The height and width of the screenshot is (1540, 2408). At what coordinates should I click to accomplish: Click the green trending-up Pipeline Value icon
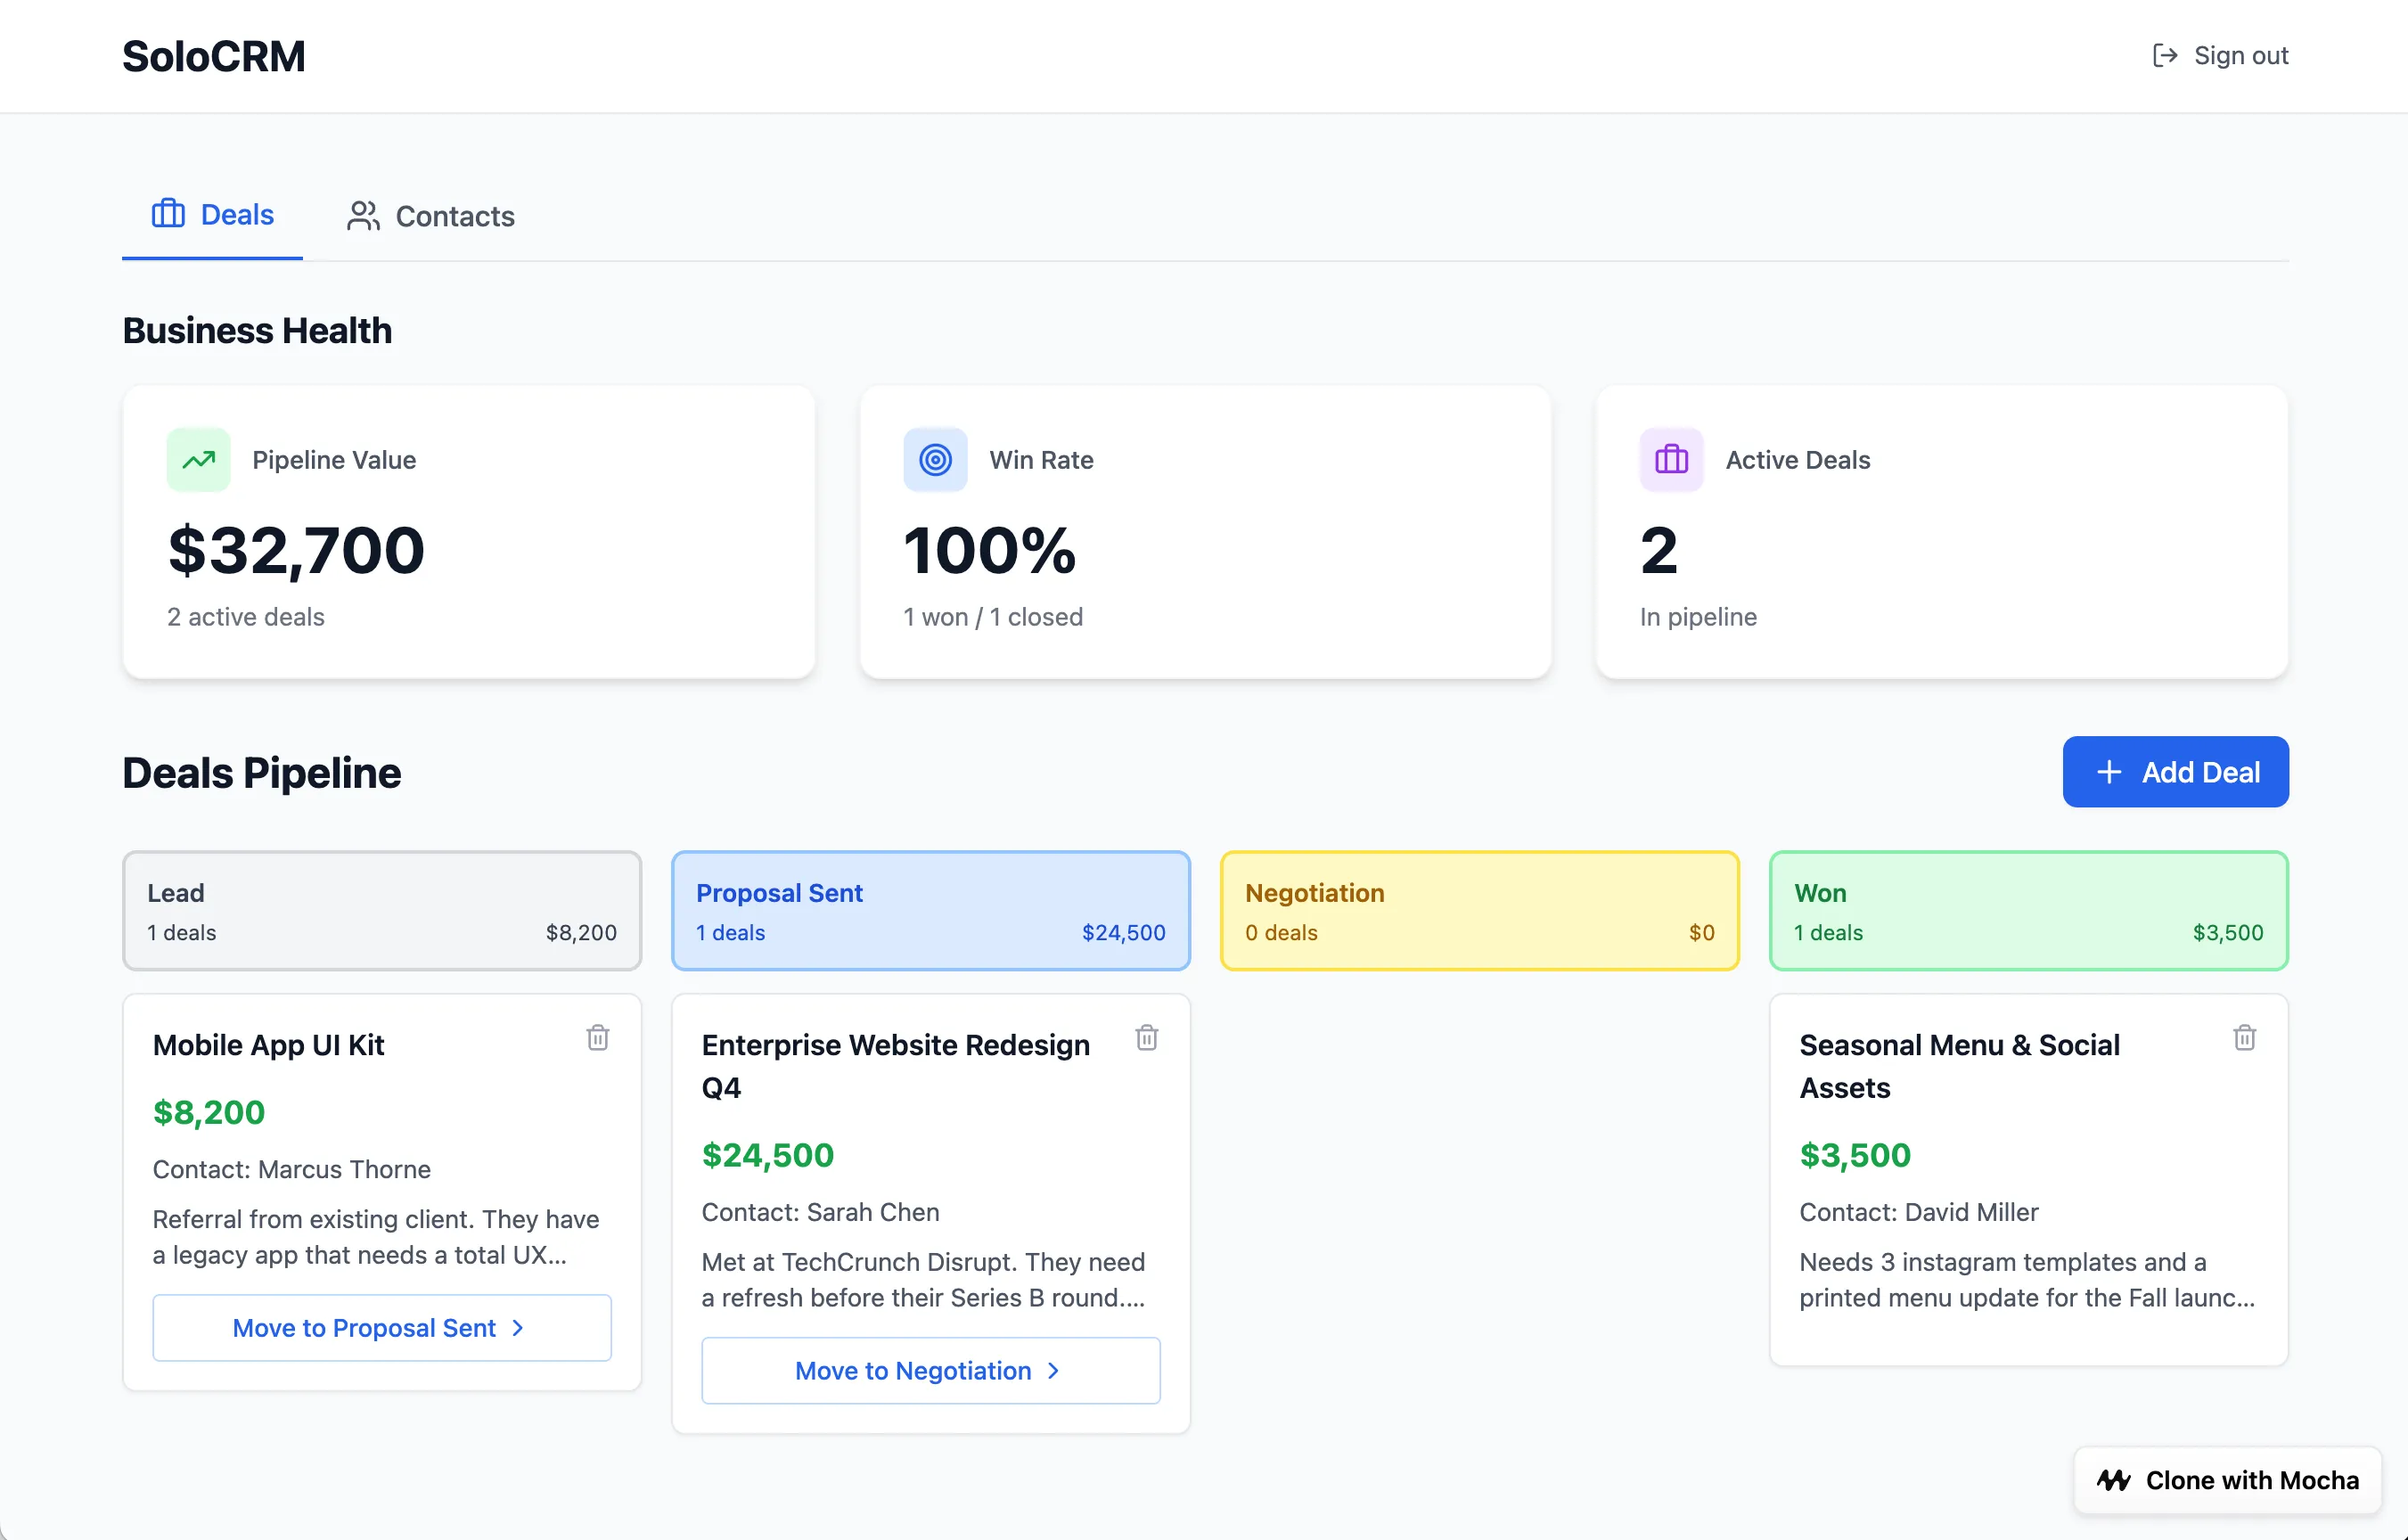tap(198, 460)
